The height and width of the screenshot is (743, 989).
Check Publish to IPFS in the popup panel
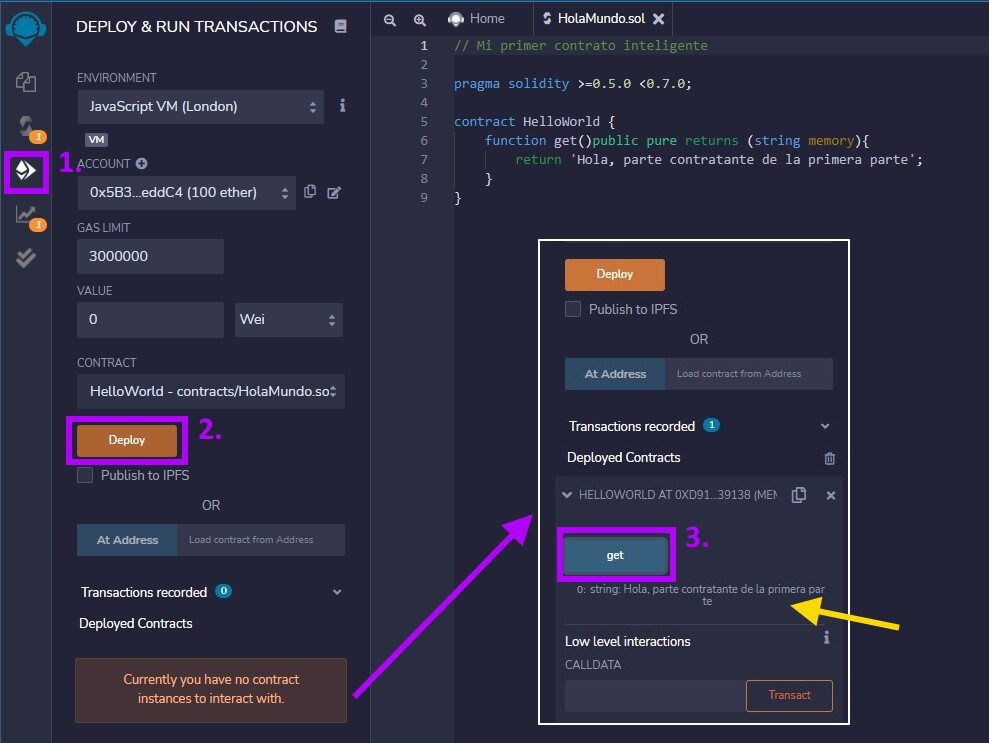coord(573,309)
